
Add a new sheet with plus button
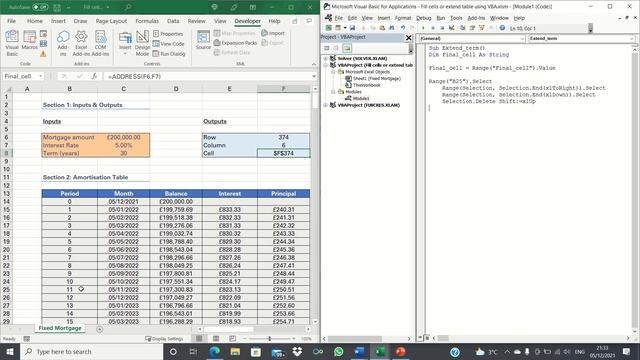click(100, 329)
